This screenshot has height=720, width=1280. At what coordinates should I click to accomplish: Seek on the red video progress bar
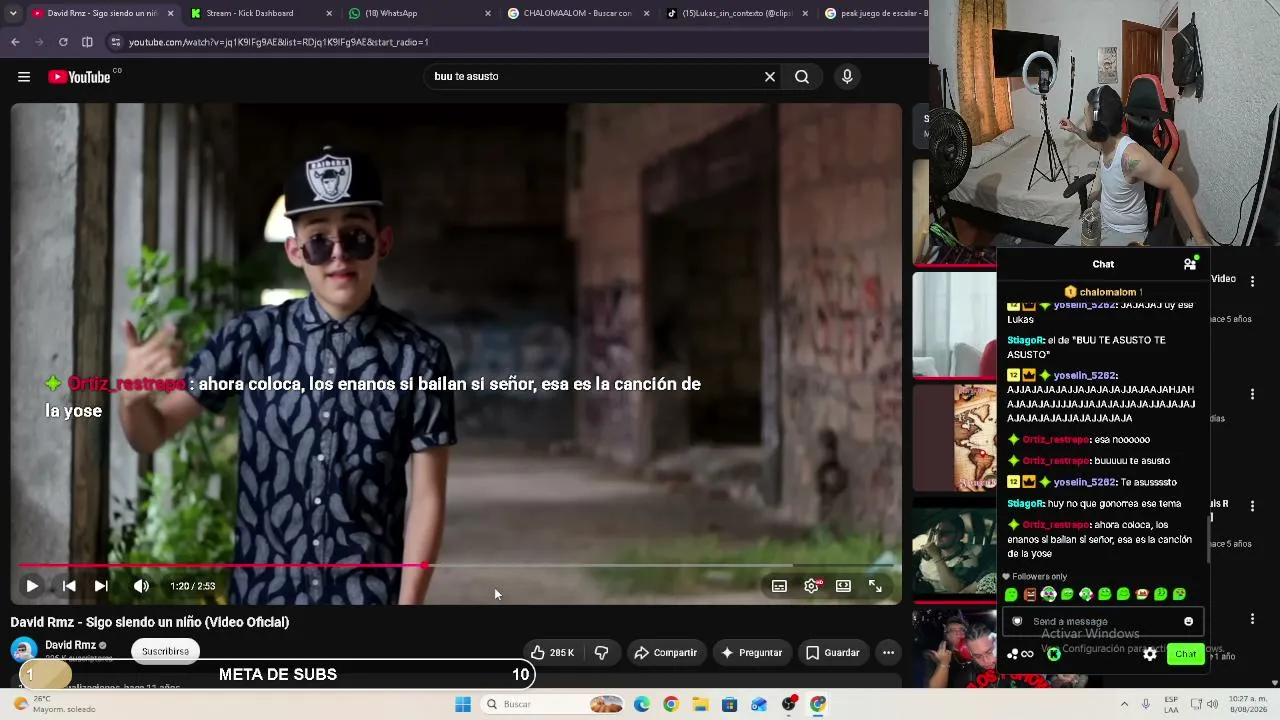point(456,566)
